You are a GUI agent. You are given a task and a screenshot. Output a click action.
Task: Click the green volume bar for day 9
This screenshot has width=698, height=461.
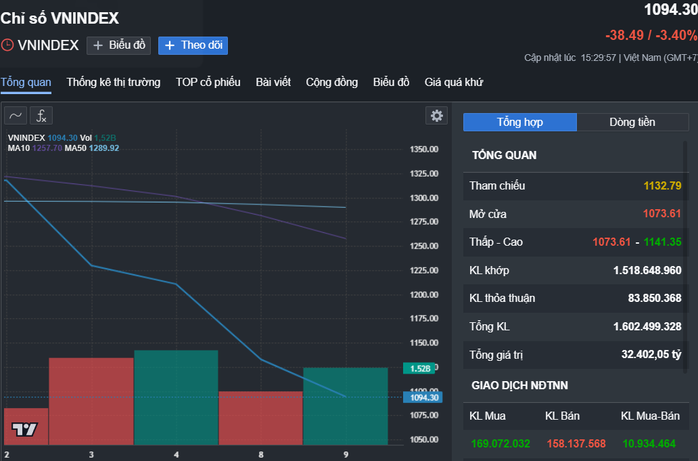346,406
